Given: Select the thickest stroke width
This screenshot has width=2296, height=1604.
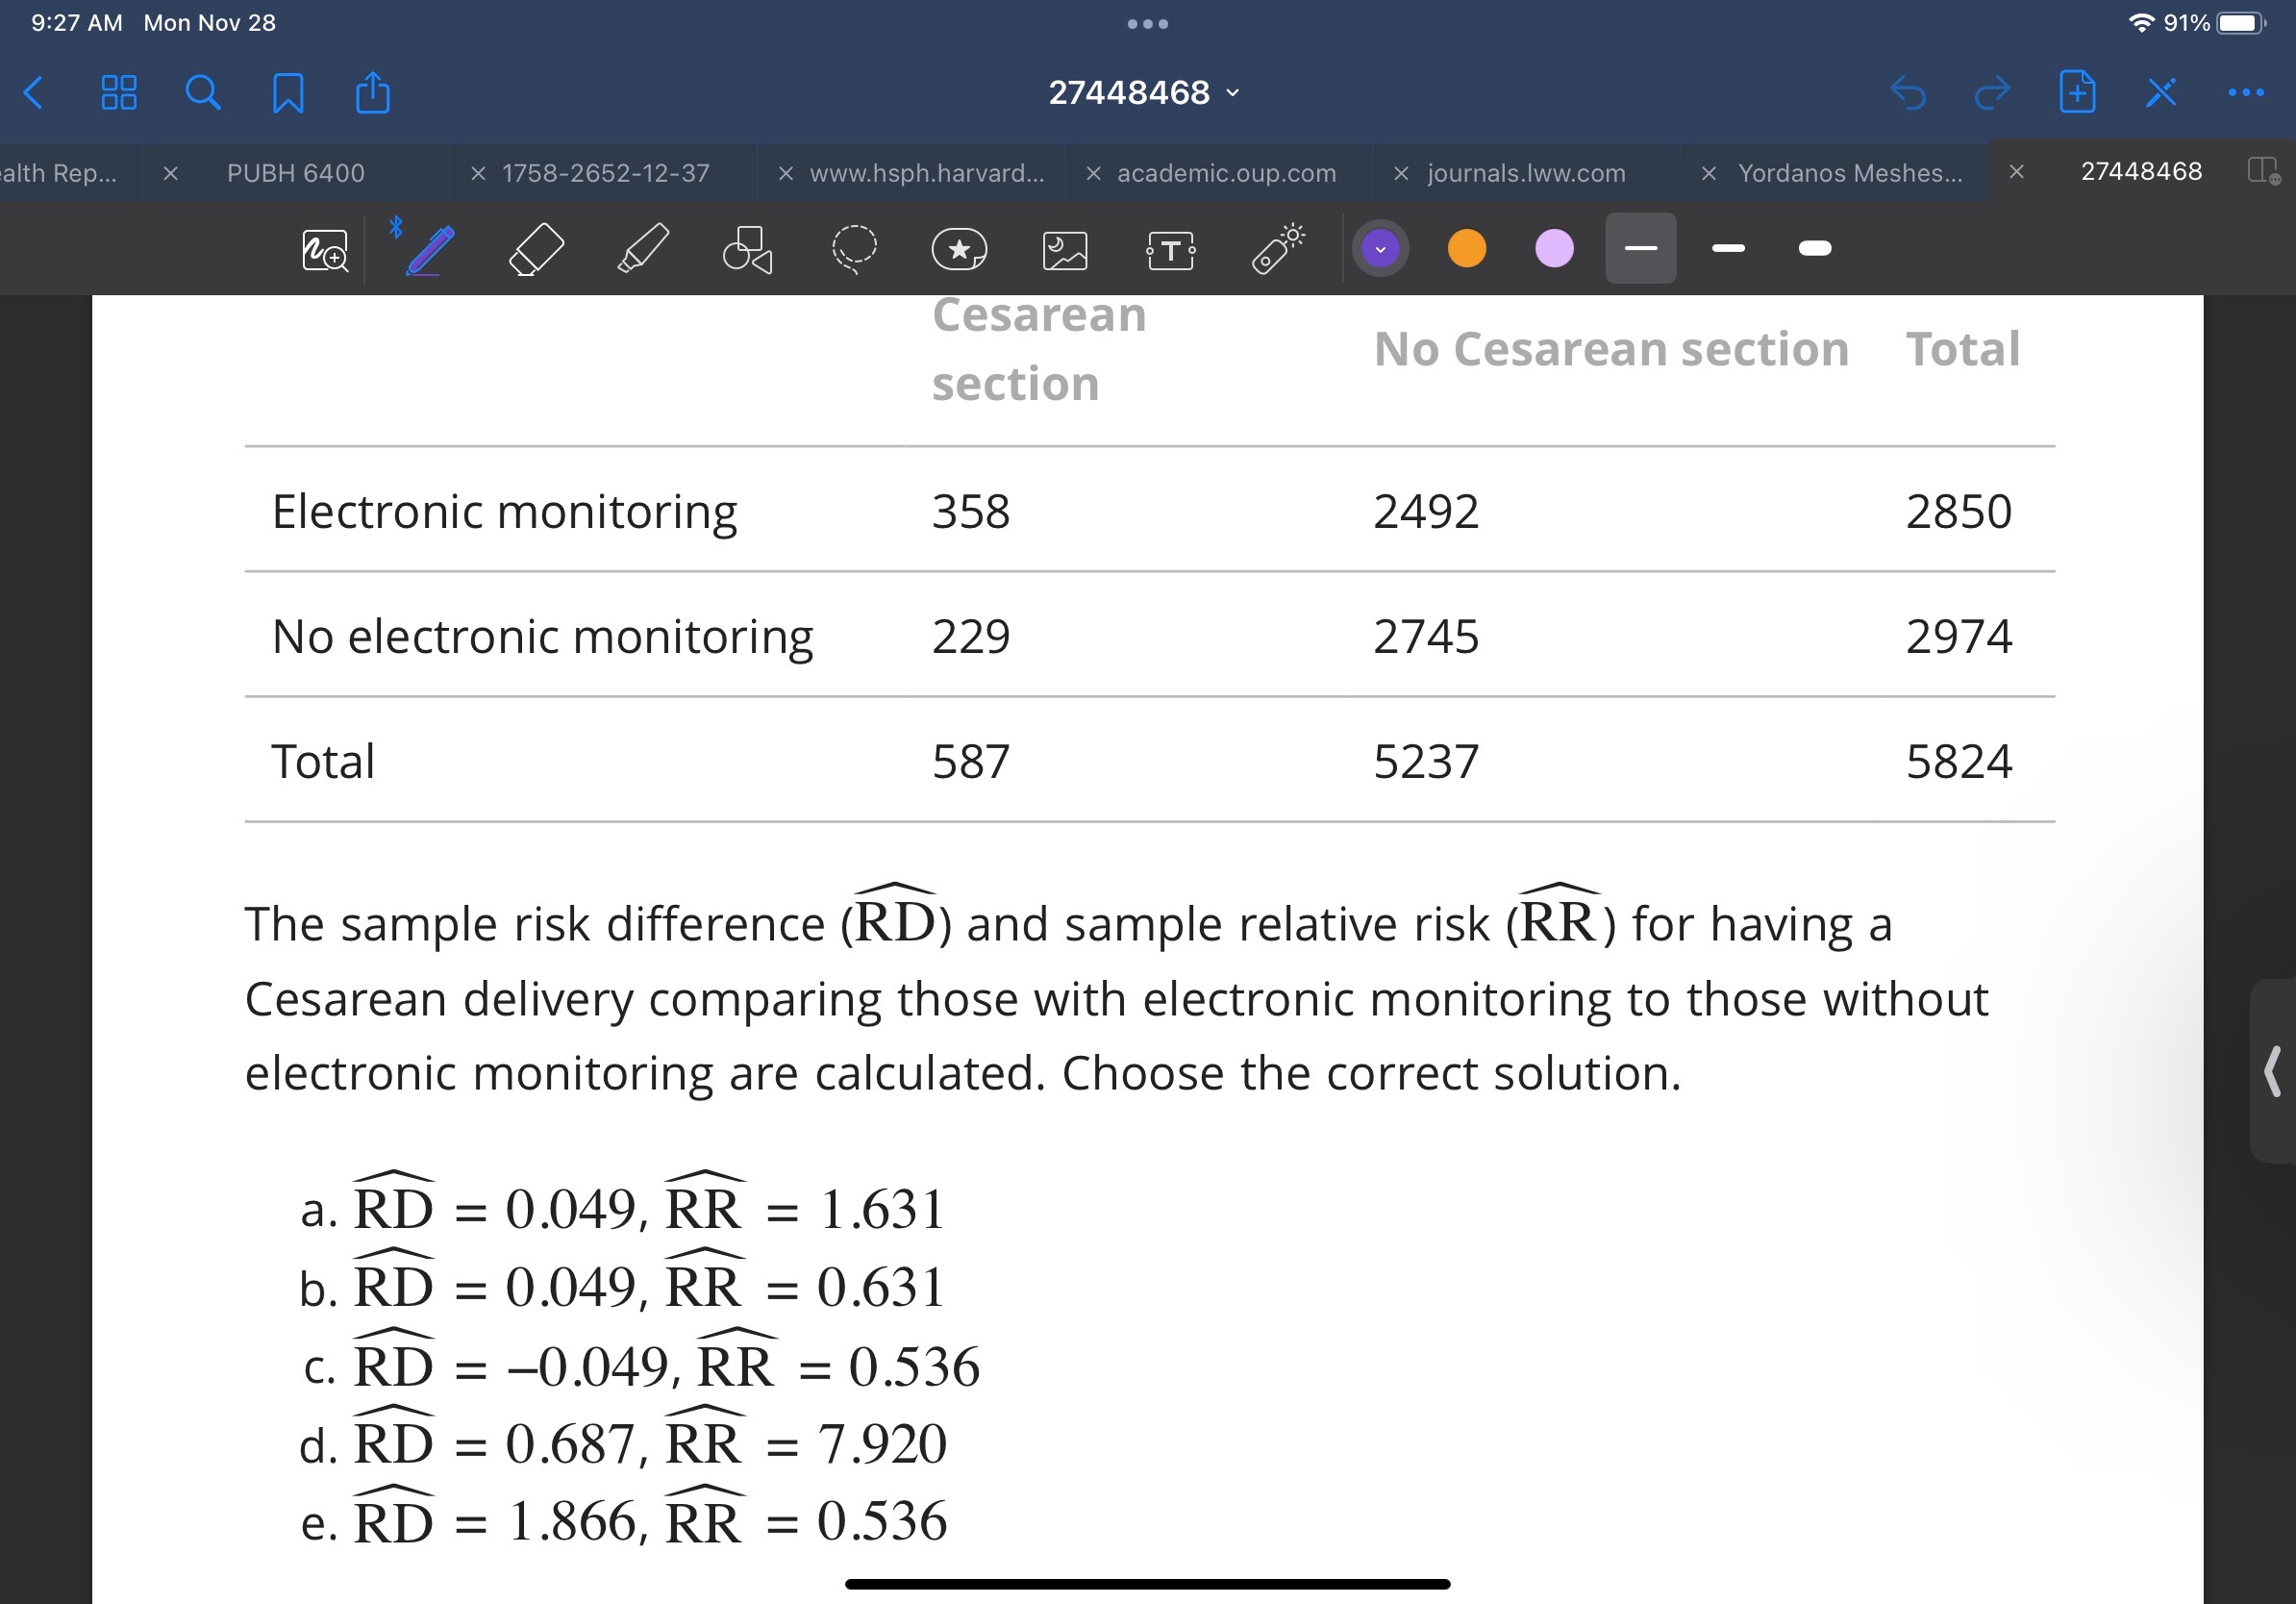Looking at the screenshot, I should [x=1812, y=247].
